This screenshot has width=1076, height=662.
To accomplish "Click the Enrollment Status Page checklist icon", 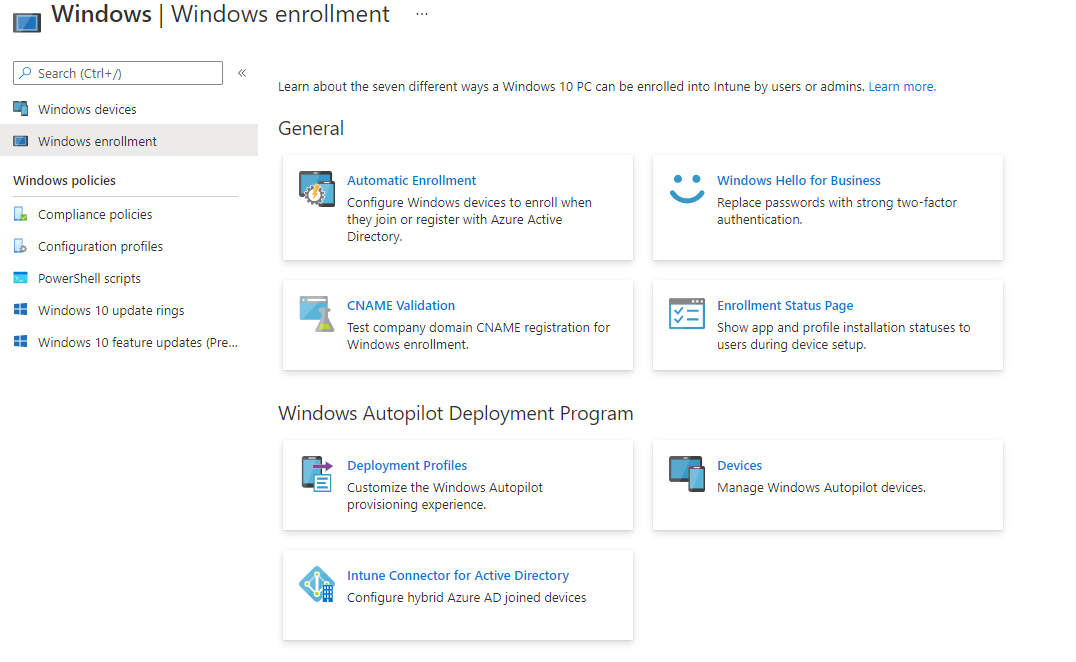I will [x=687, y=314].
